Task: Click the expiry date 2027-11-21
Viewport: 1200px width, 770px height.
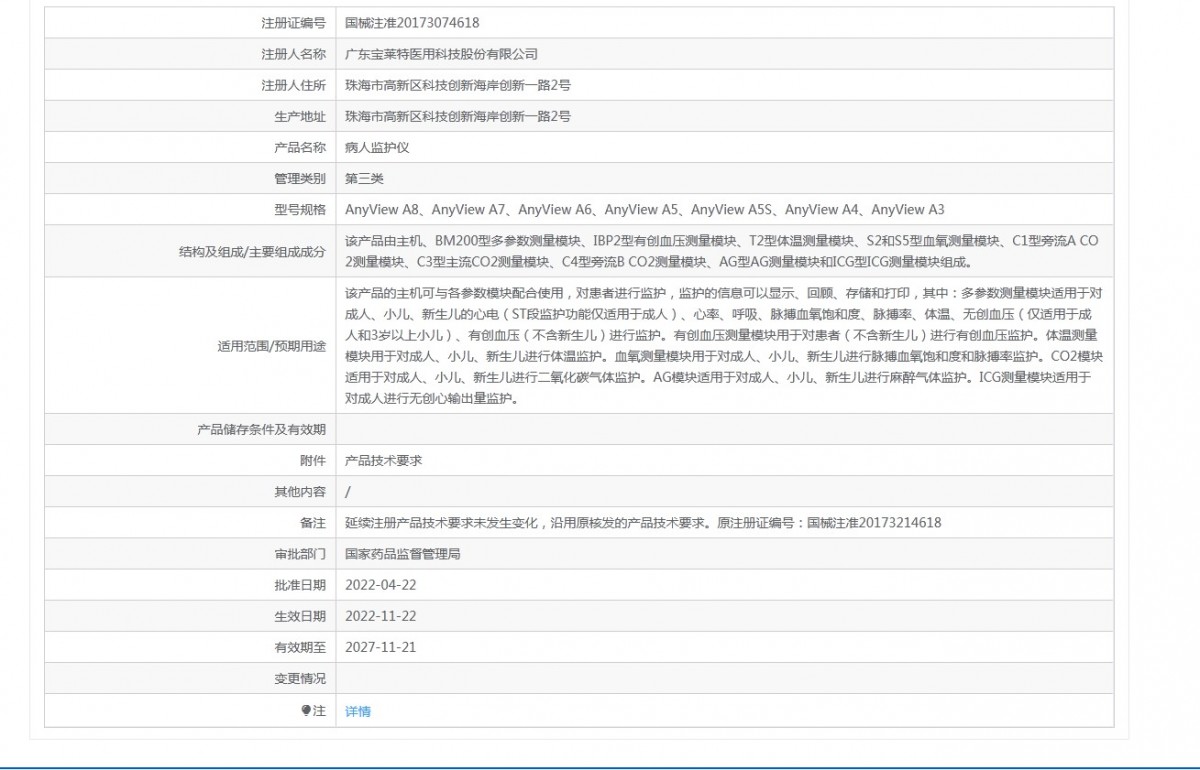Action: (x=380, y=647)
